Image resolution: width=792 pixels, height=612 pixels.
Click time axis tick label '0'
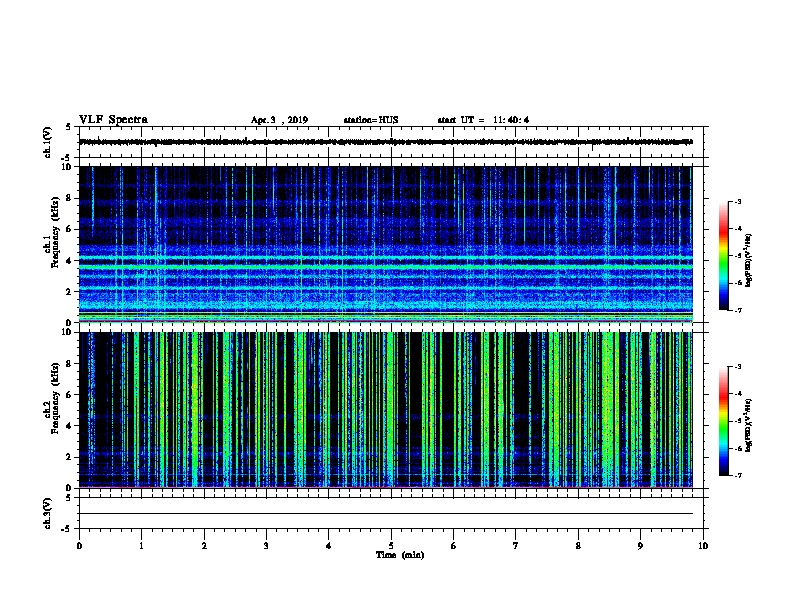[79, 546]
